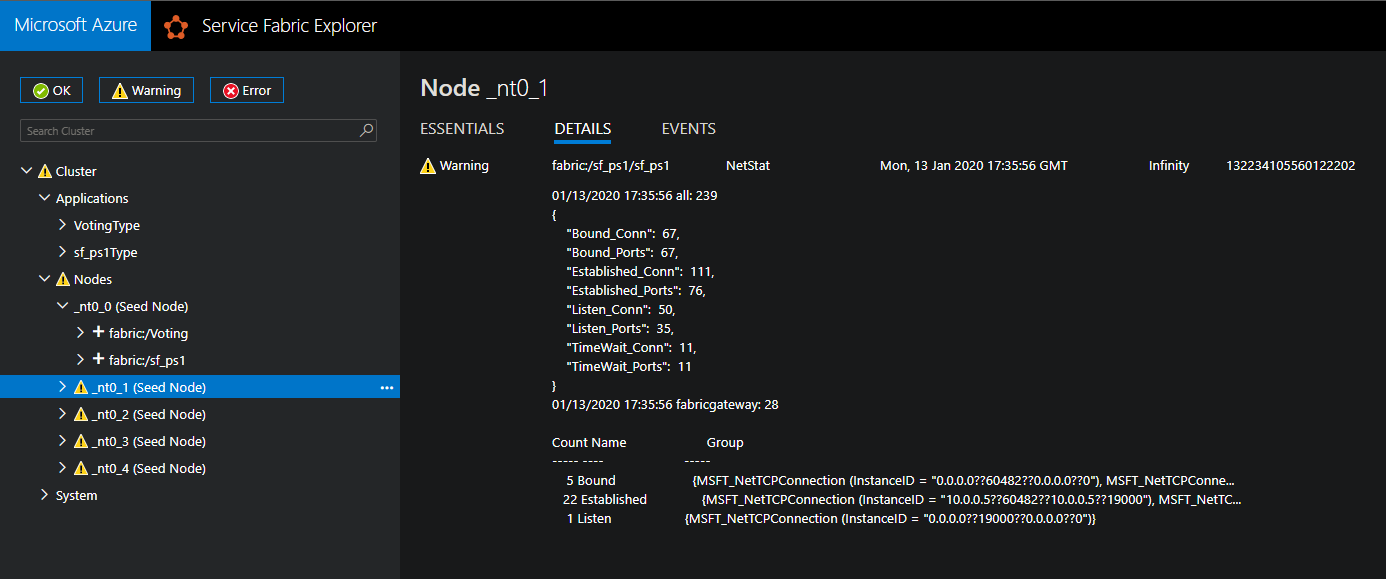
Task: Click the Nodes warning triangle icon
Action: click(62, 280)
